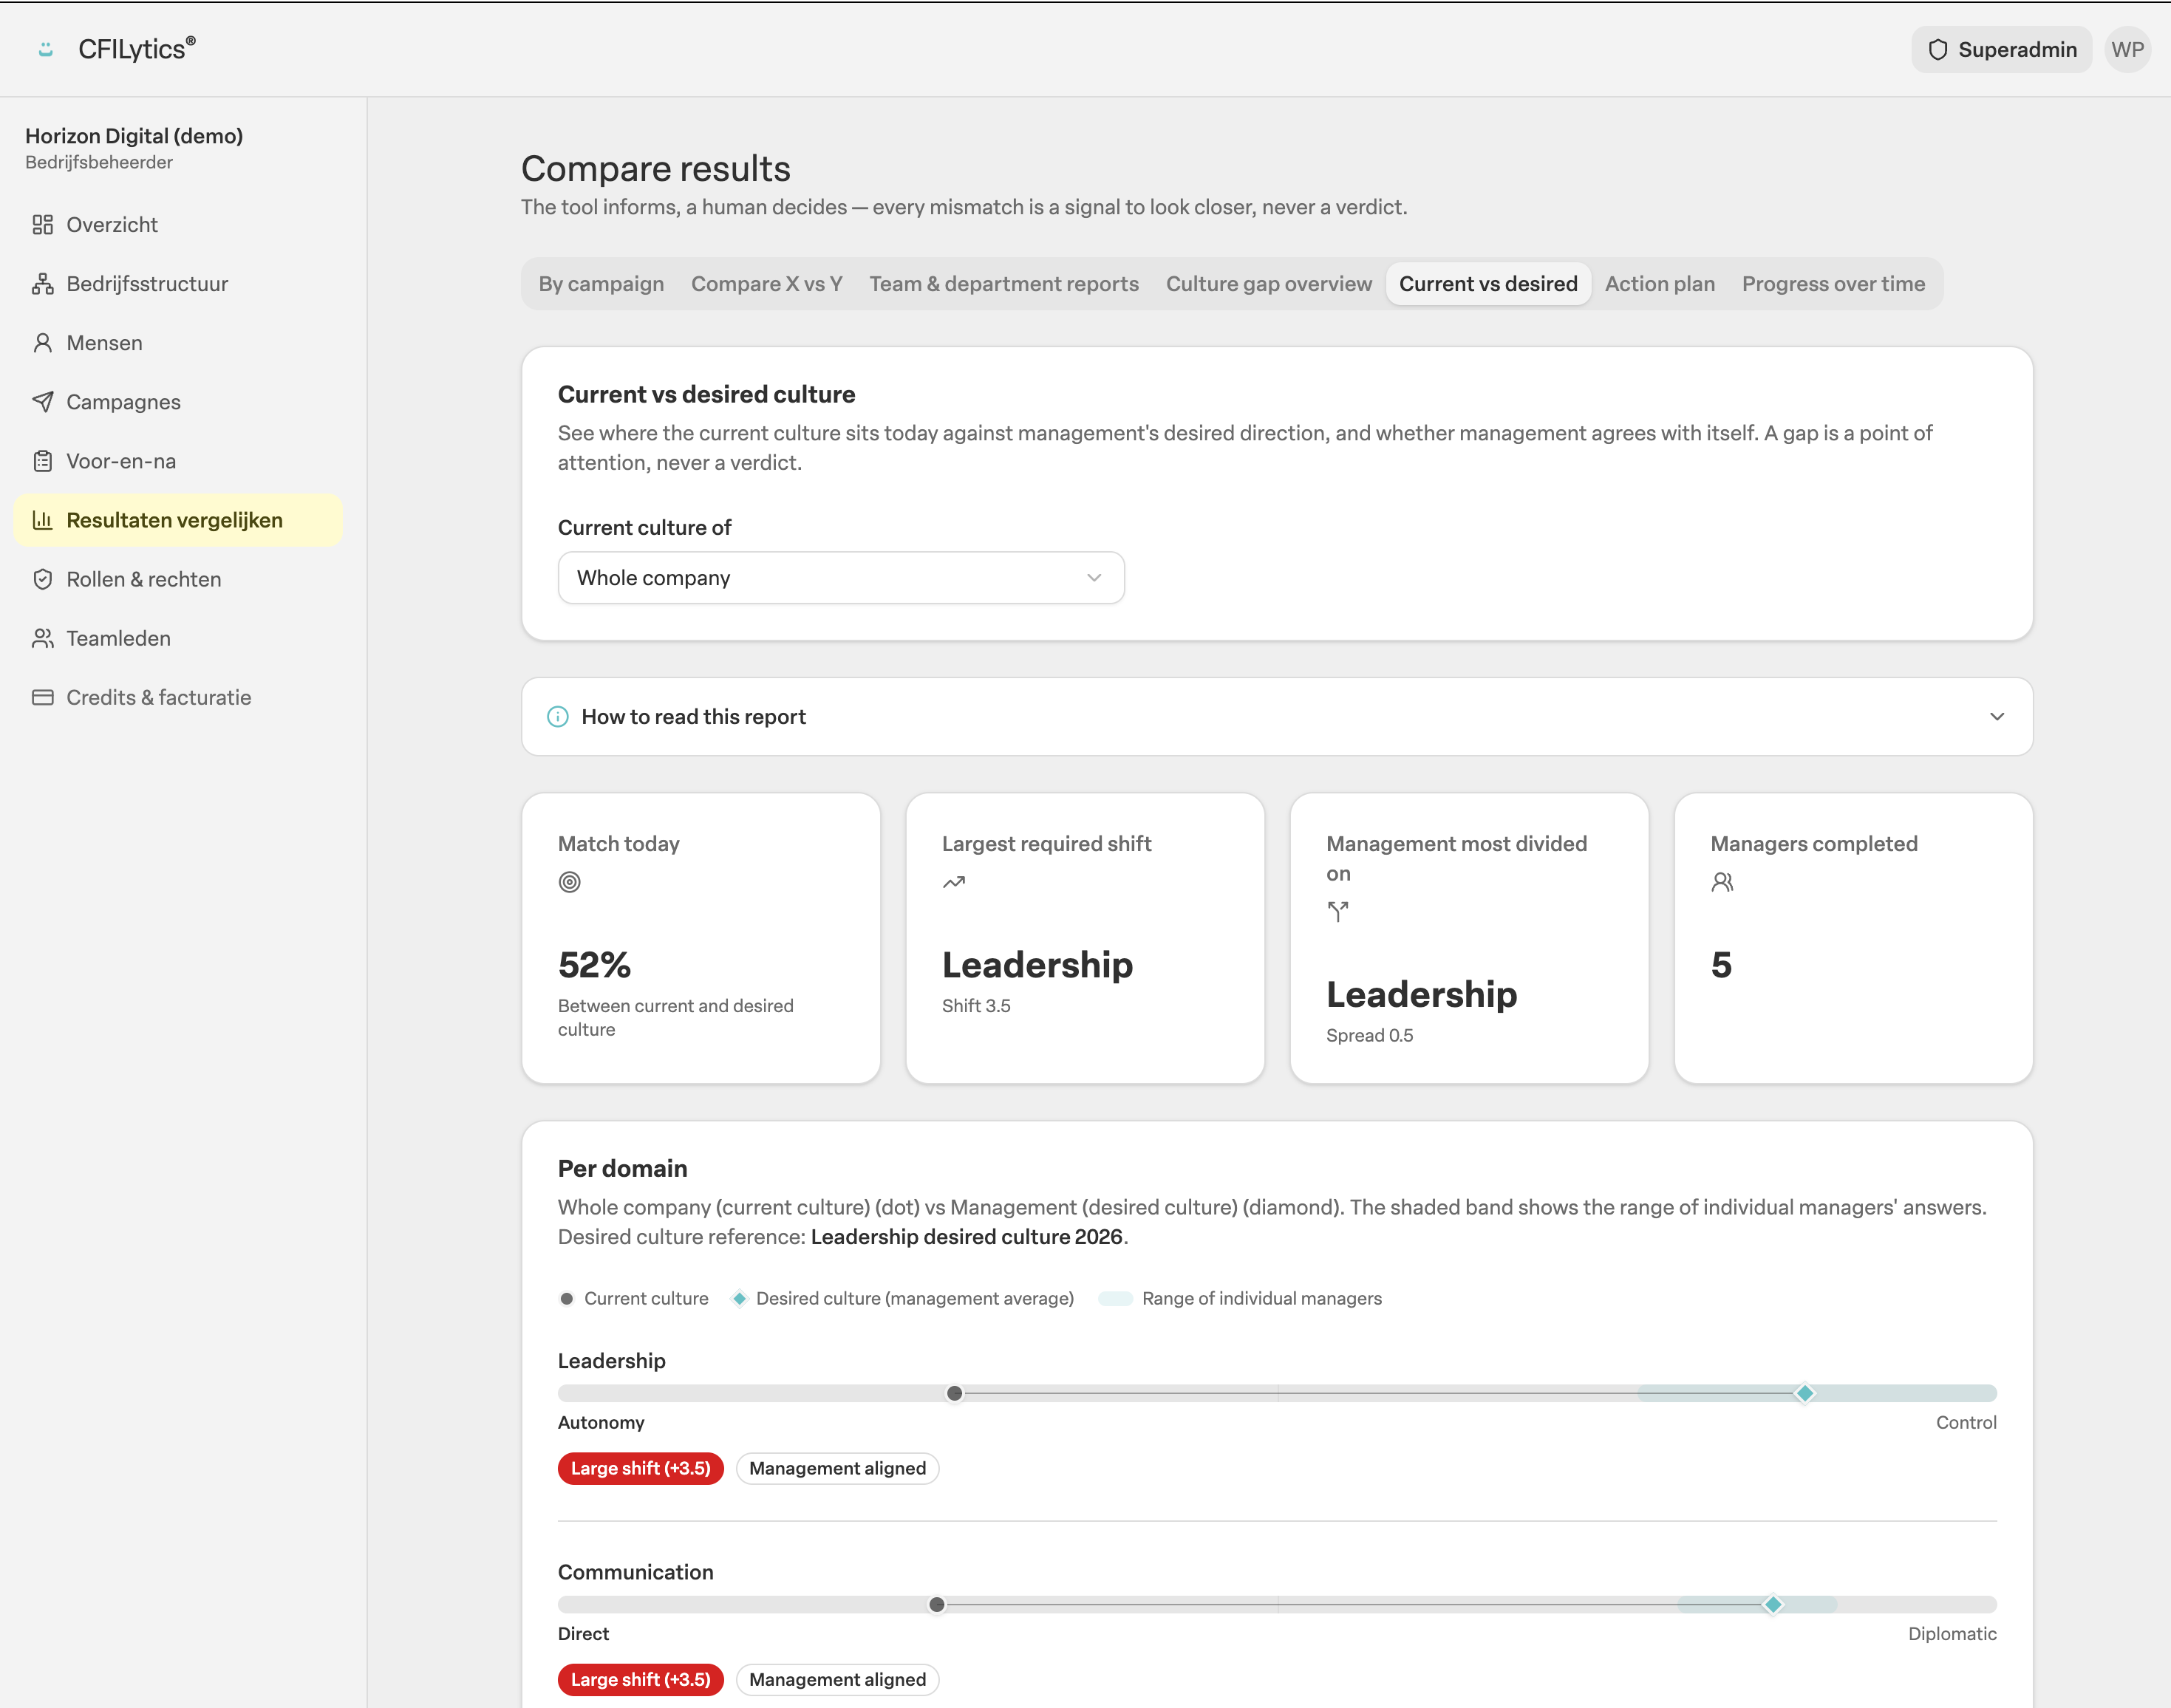
Task: Click the Shift 3.5 text
Action: [975, 1005]
